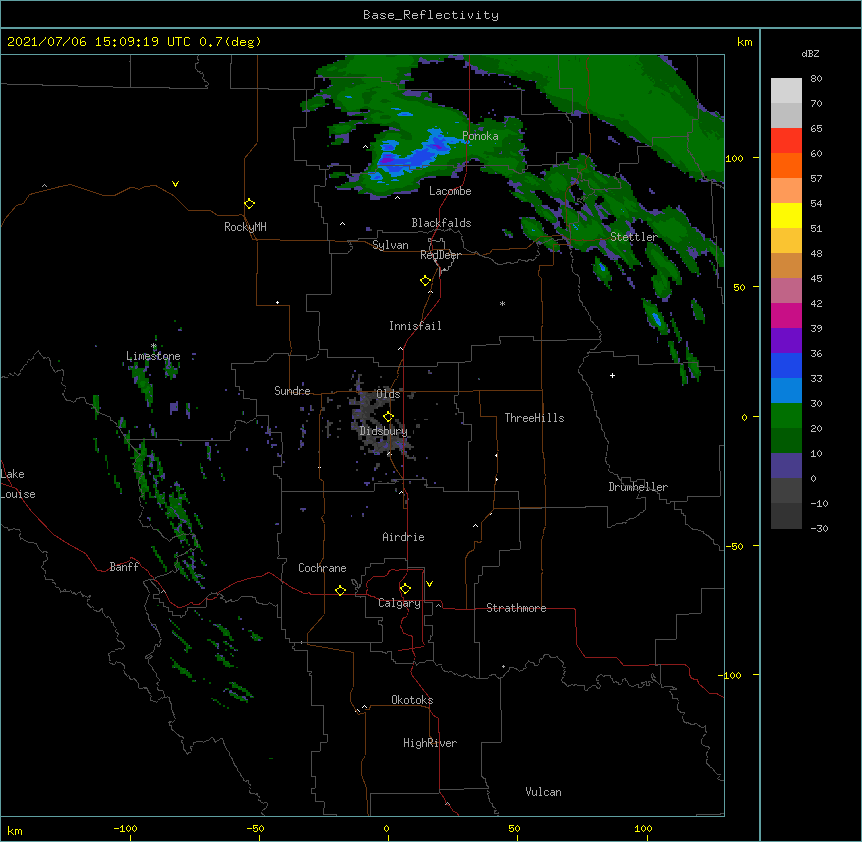Click the yellow diamond marker above Calgary label

click(405, 589)
